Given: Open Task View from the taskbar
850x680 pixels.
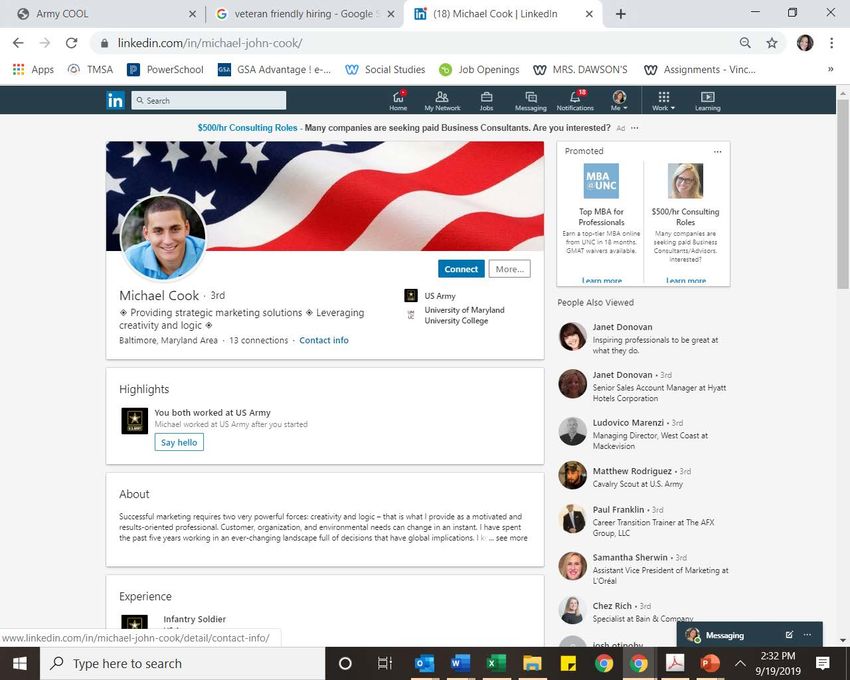Looking at the screenshot, I should tap(384, 663).
